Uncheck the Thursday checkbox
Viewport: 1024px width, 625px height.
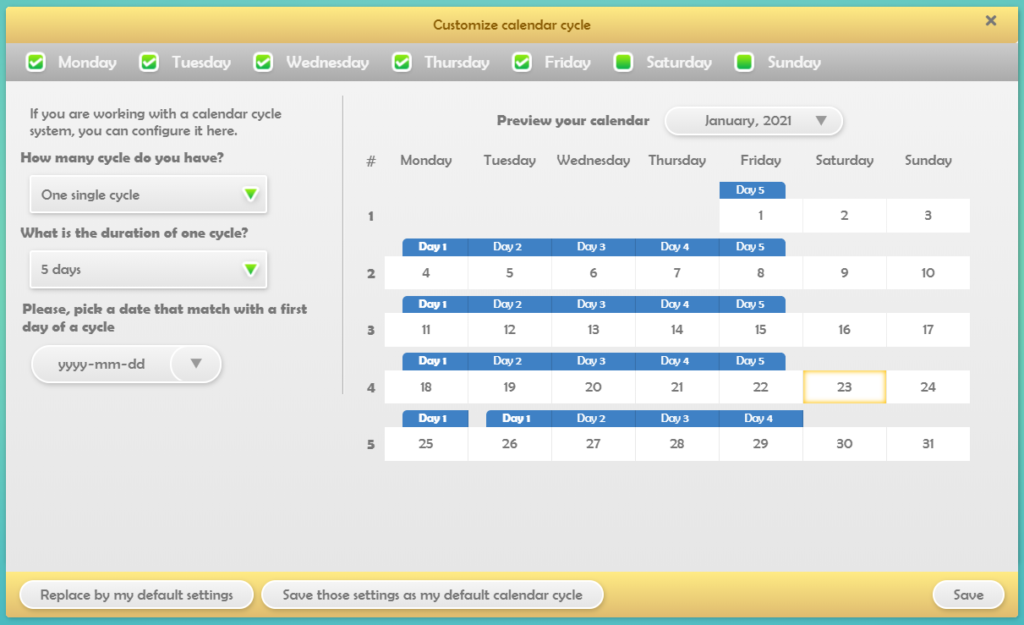[x=402, y=63]
